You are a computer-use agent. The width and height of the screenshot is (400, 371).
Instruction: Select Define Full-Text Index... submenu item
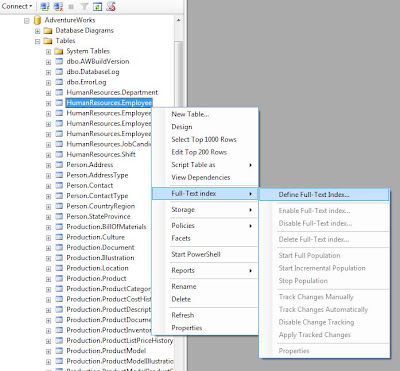324,195
